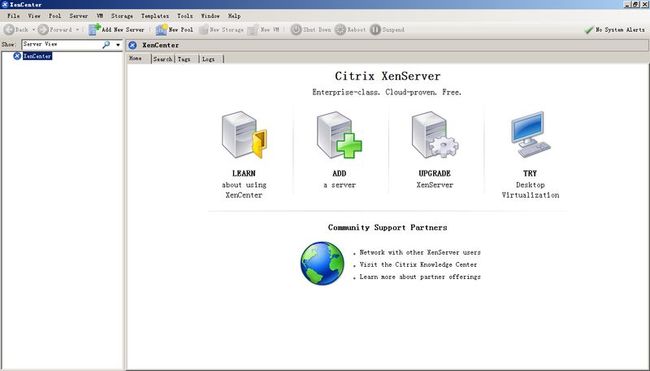Click the Shut Down toolbar label

coord(317,30)
